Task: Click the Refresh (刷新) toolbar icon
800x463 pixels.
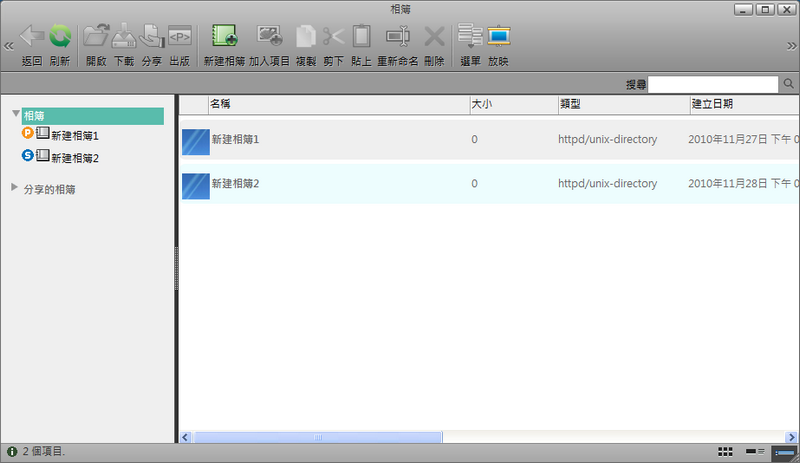Action: pyautogui.click(x=60, y=38)
